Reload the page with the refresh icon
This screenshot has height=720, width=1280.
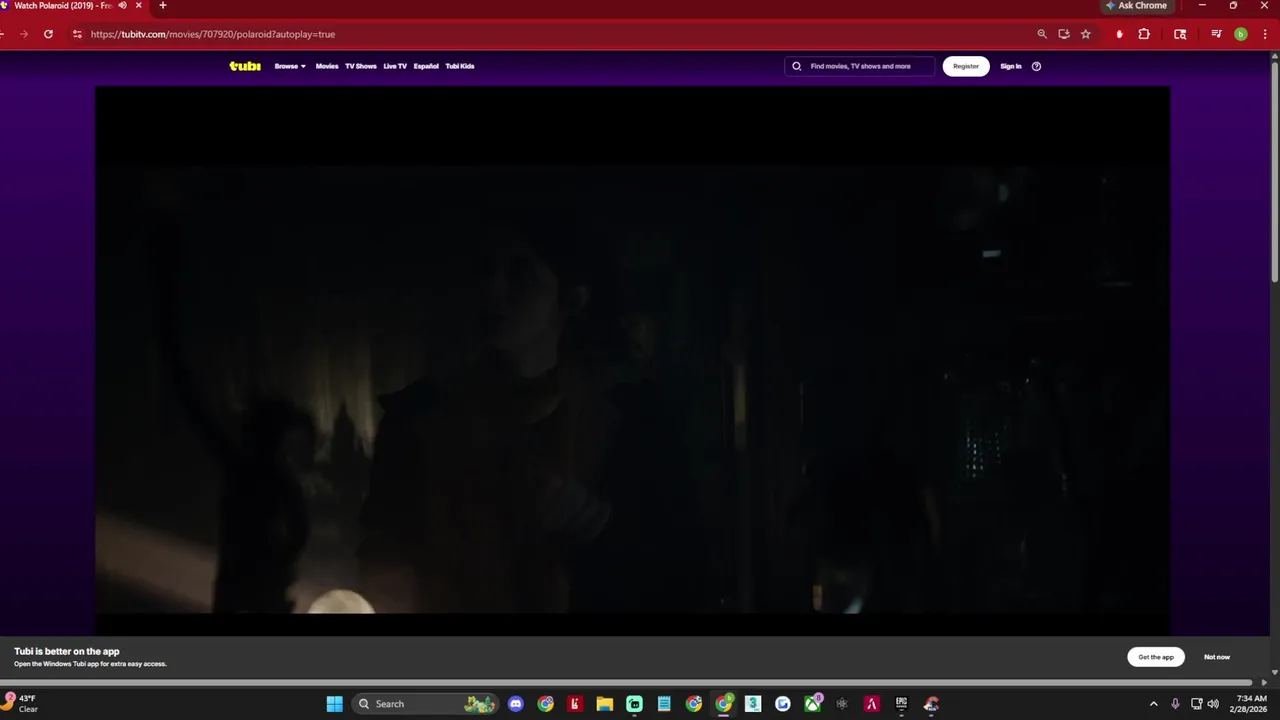[48, 34]
